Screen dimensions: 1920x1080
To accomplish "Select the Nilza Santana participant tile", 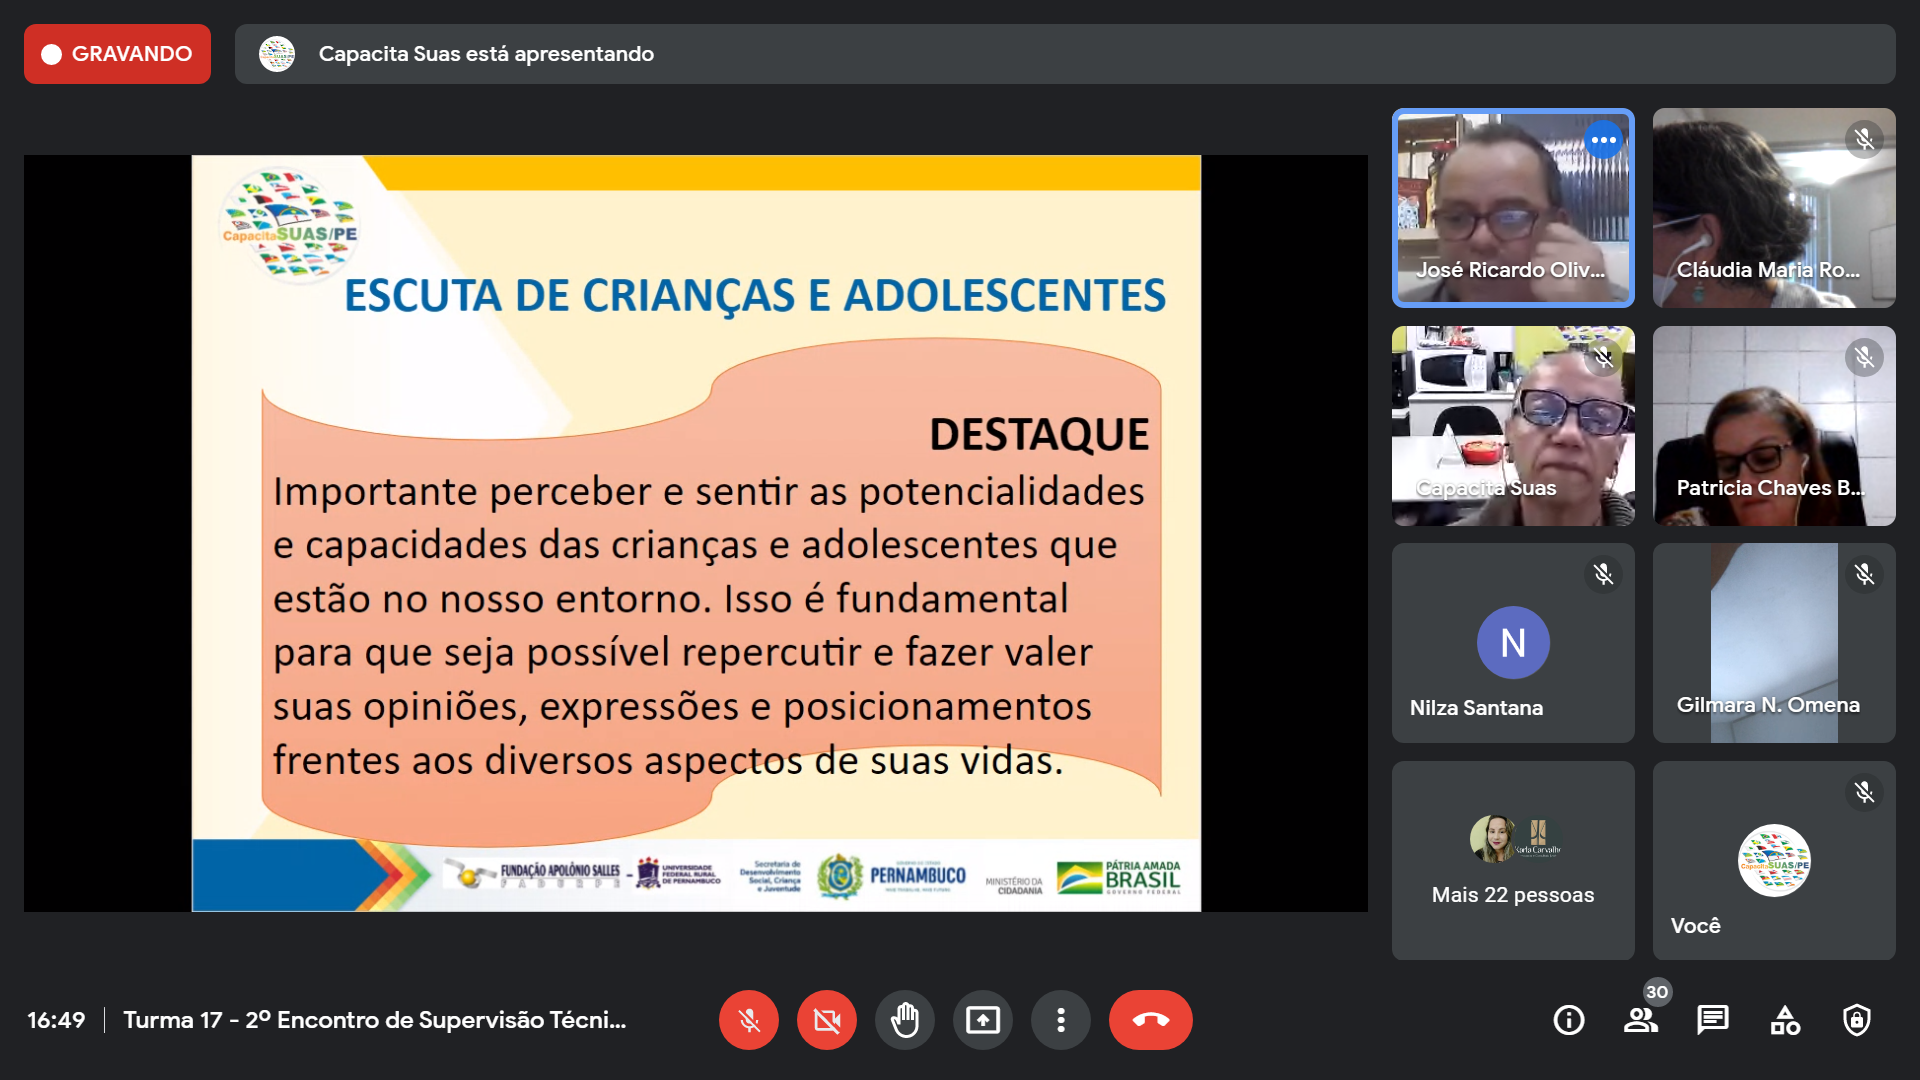I will coord(1512,643).
